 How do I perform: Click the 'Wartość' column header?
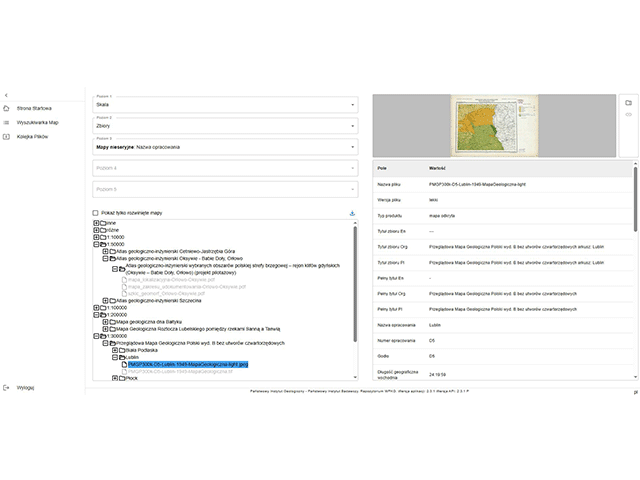pos(437,168)
